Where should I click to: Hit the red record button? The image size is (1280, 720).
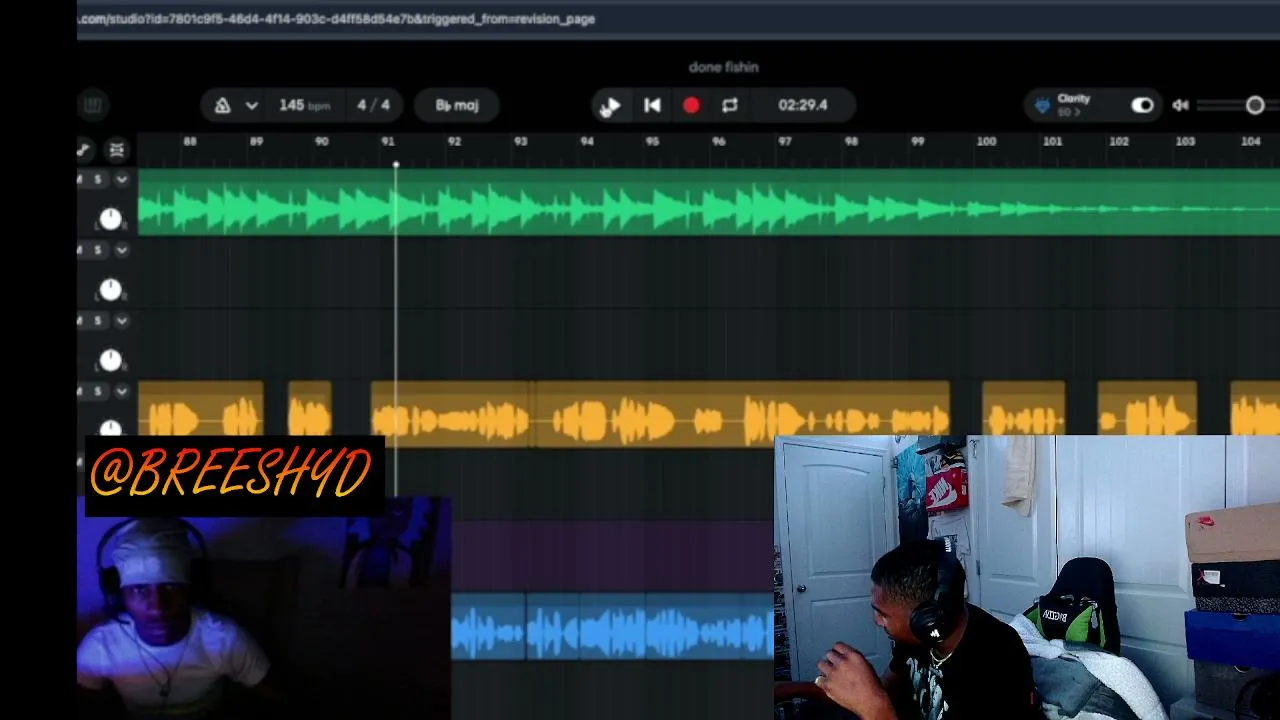click(691, 105)
